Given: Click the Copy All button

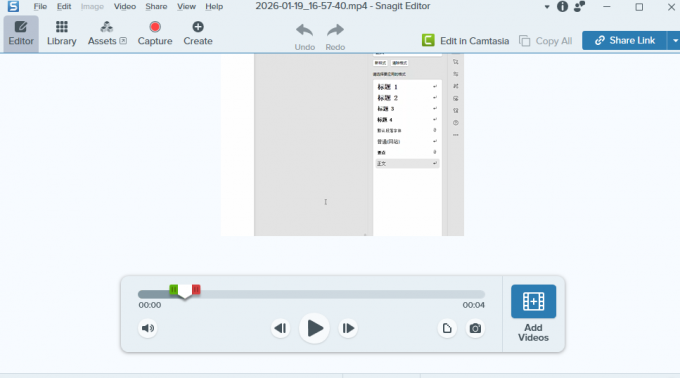Looking at the screenshot, I should pos(546,41).
